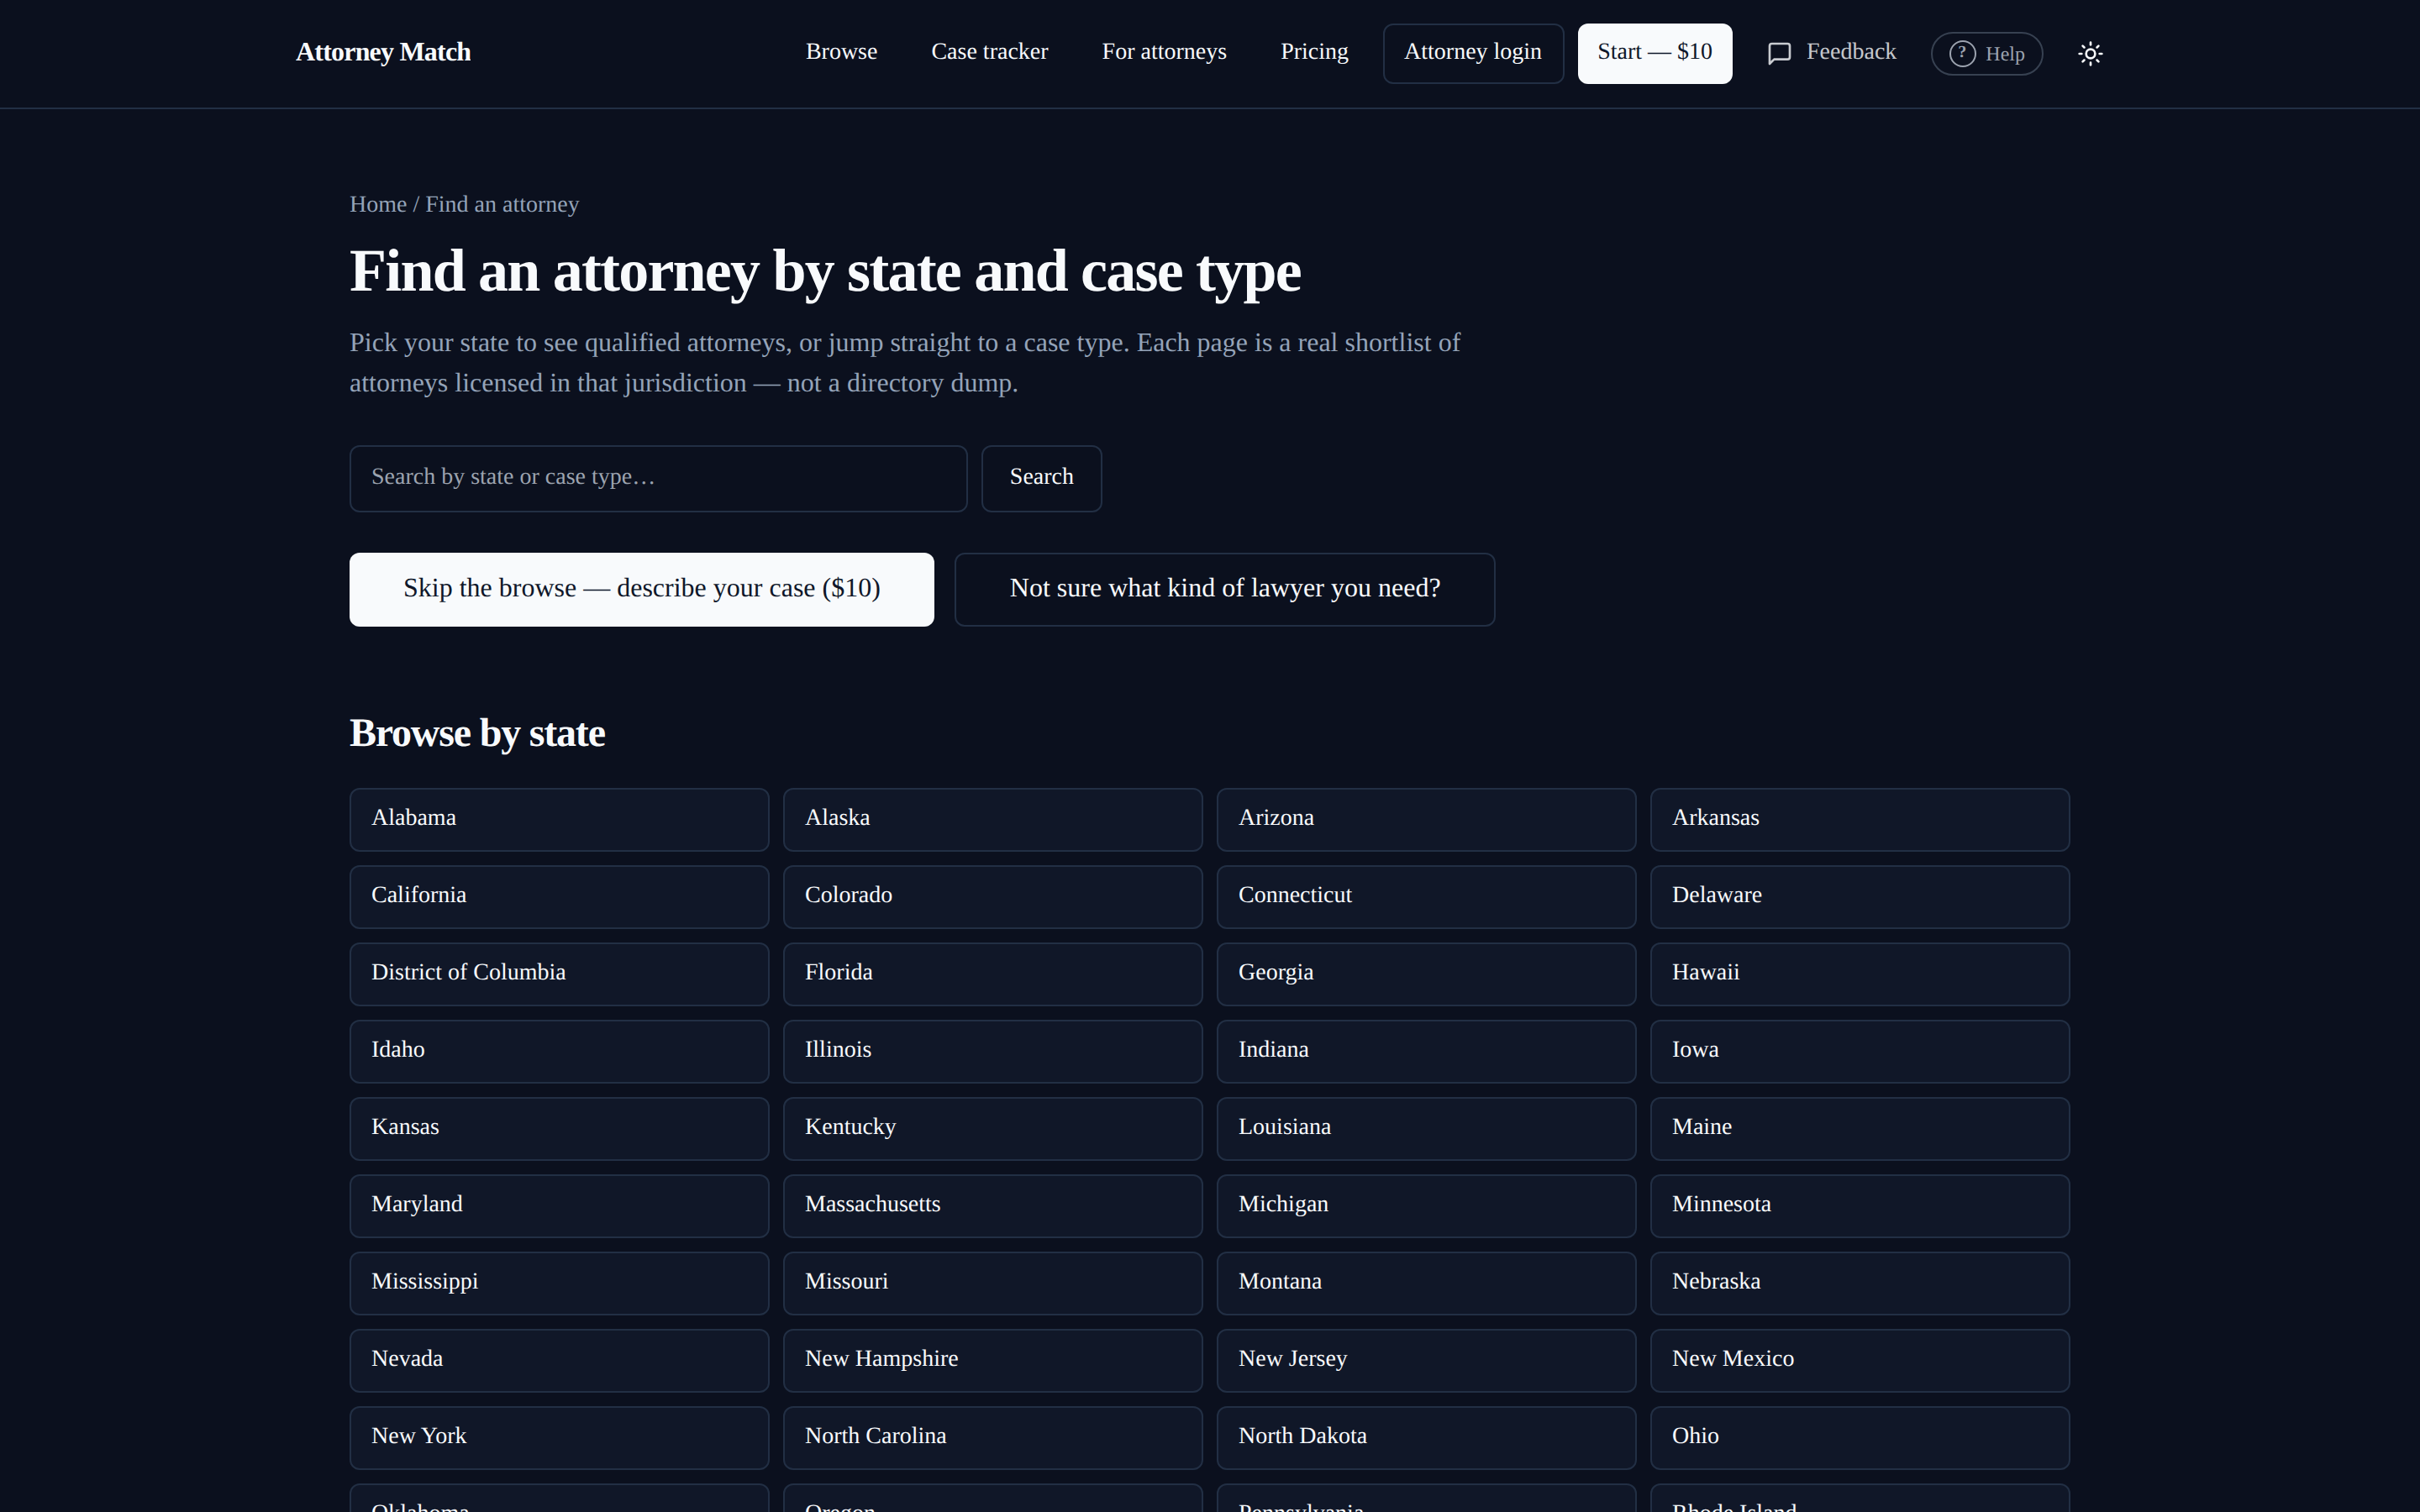
Task: Select Nevada state tile
Action: point(559,1360)
